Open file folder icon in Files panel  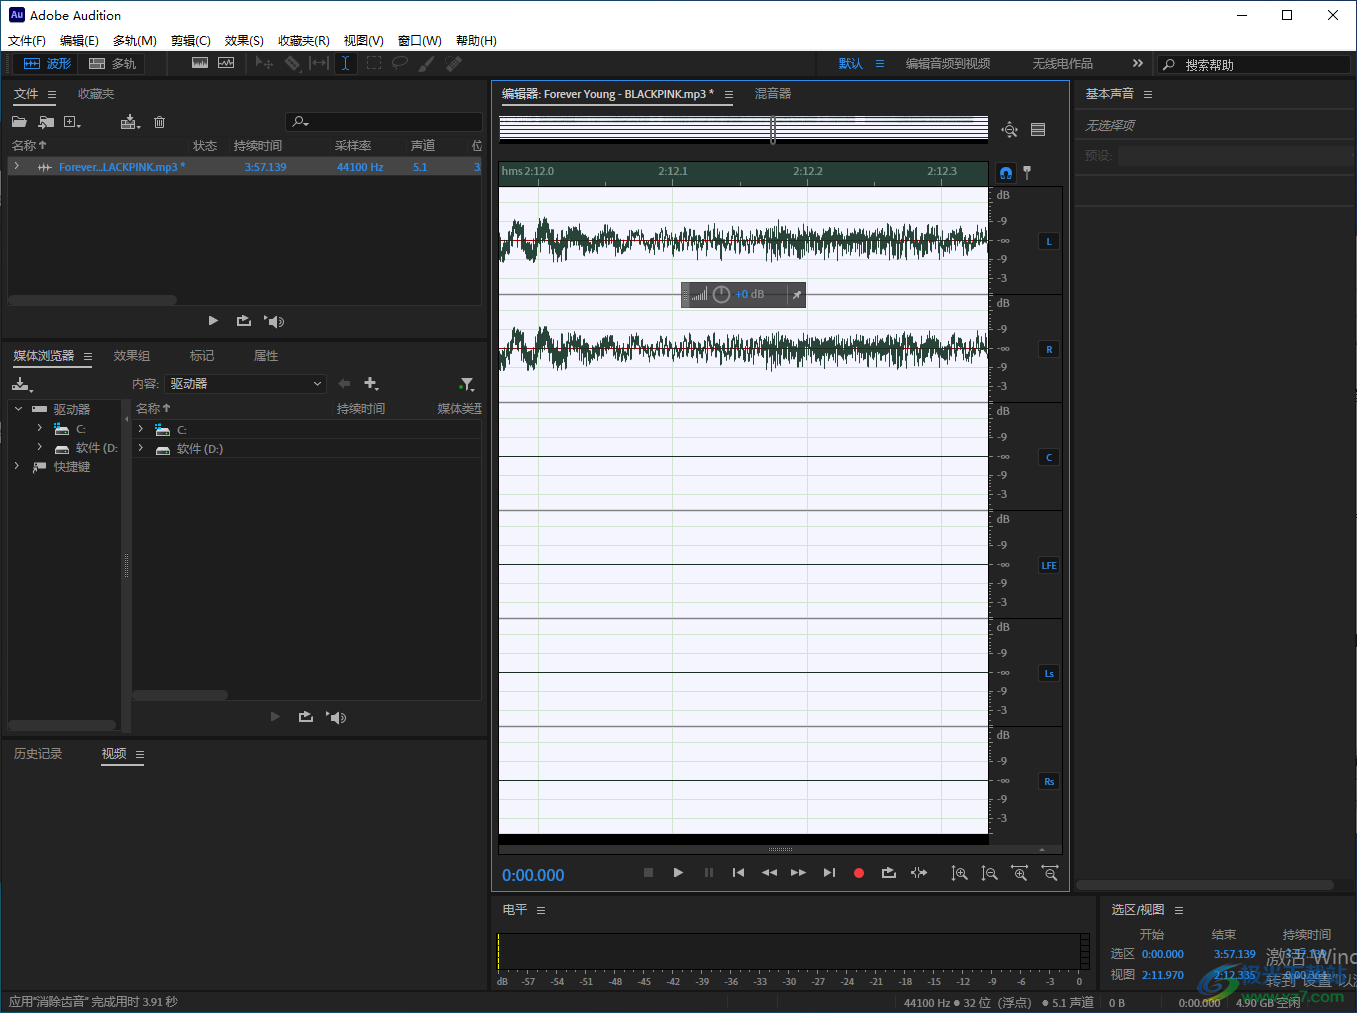pyautogui.click(x=19, y=122)
